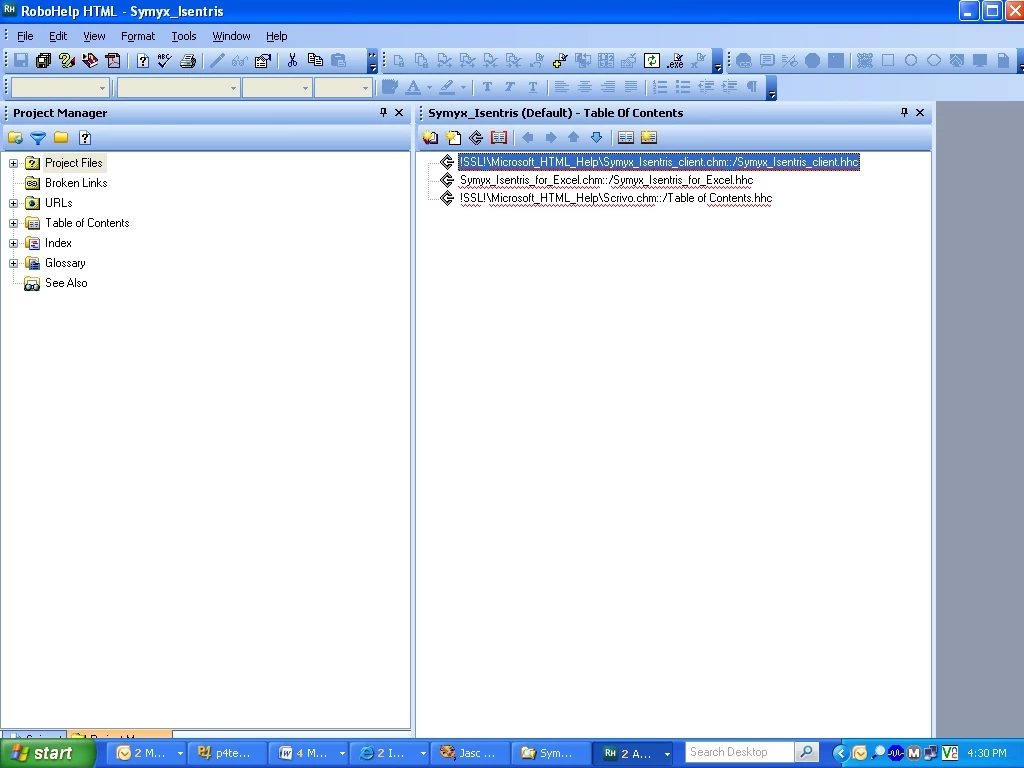Open the fourth formatting combo box dropdown
1024x768 pixels.
pos(365,88)
